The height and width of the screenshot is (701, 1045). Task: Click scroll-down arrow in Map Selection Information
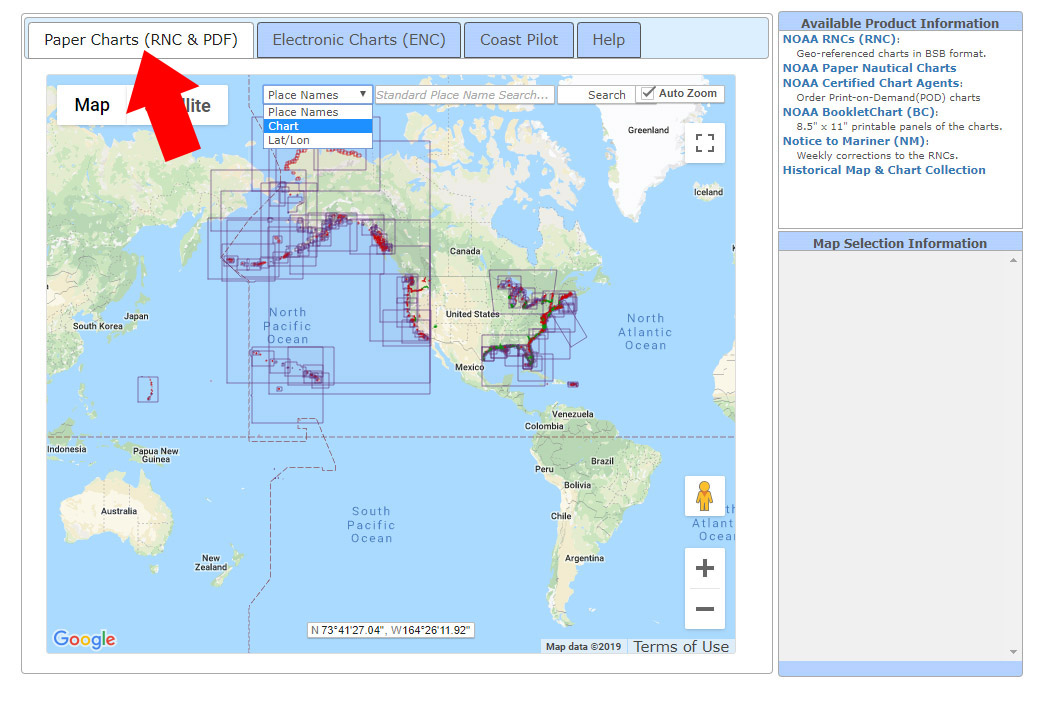click(1013, 652)
